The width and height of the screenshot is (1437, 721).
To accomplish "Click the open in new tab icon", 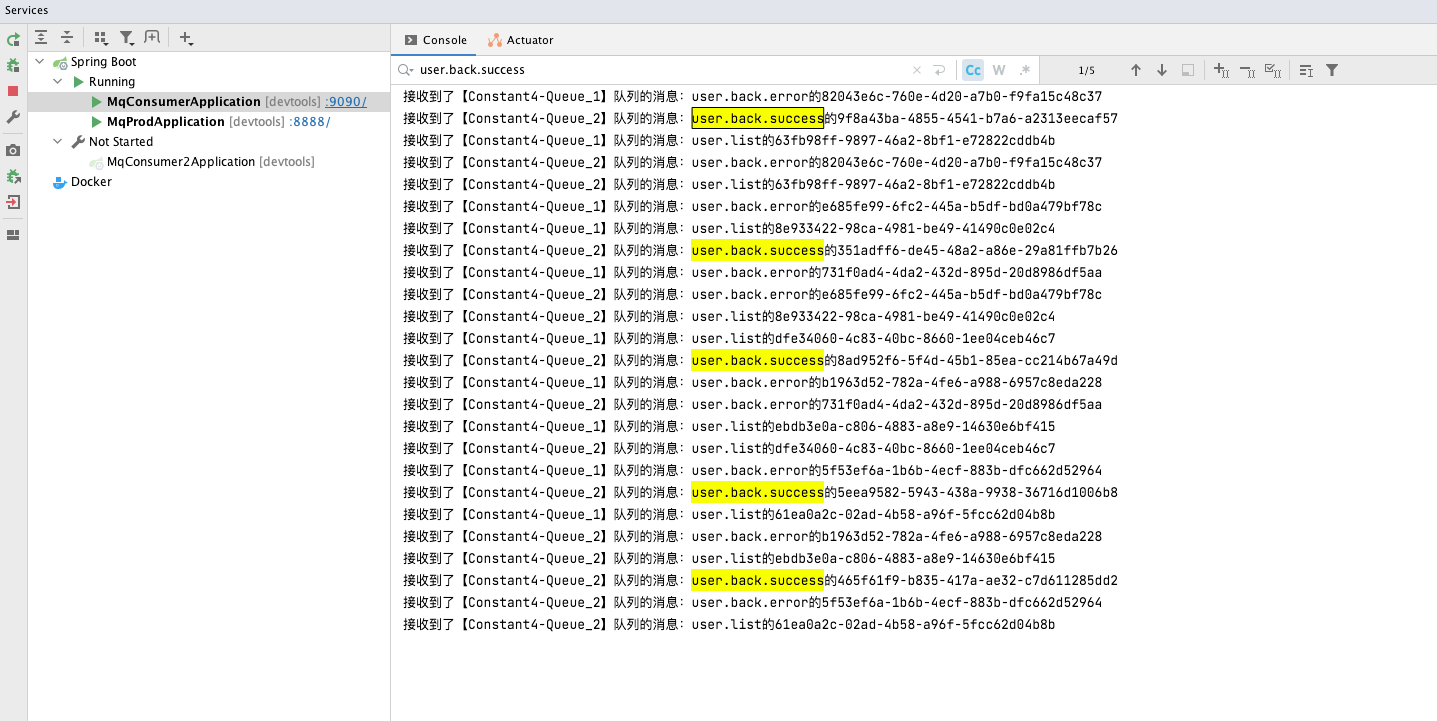I will click(152, 38).
